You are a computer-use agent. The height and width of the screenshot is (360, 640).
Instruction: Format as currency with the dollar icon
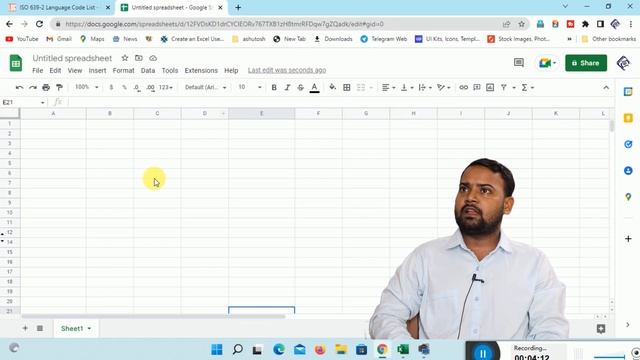111,87
